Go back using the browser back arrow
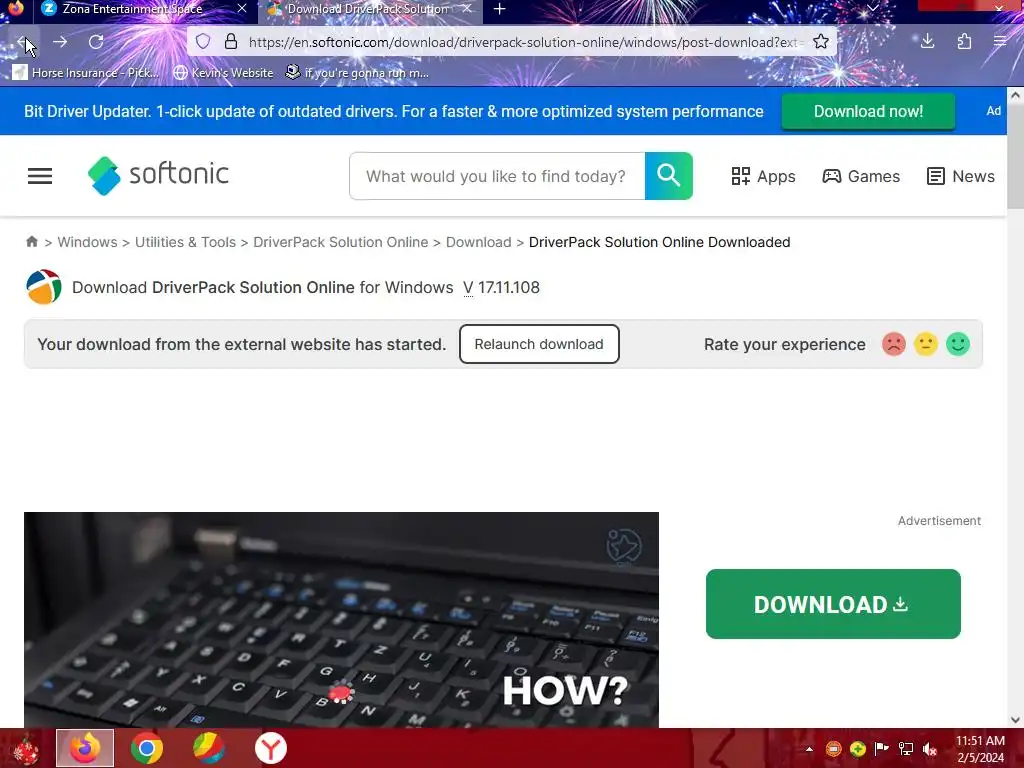Image resolution: width=1024 pixels, height=768 pixels. pyautogui.click(x=24, y=42)
